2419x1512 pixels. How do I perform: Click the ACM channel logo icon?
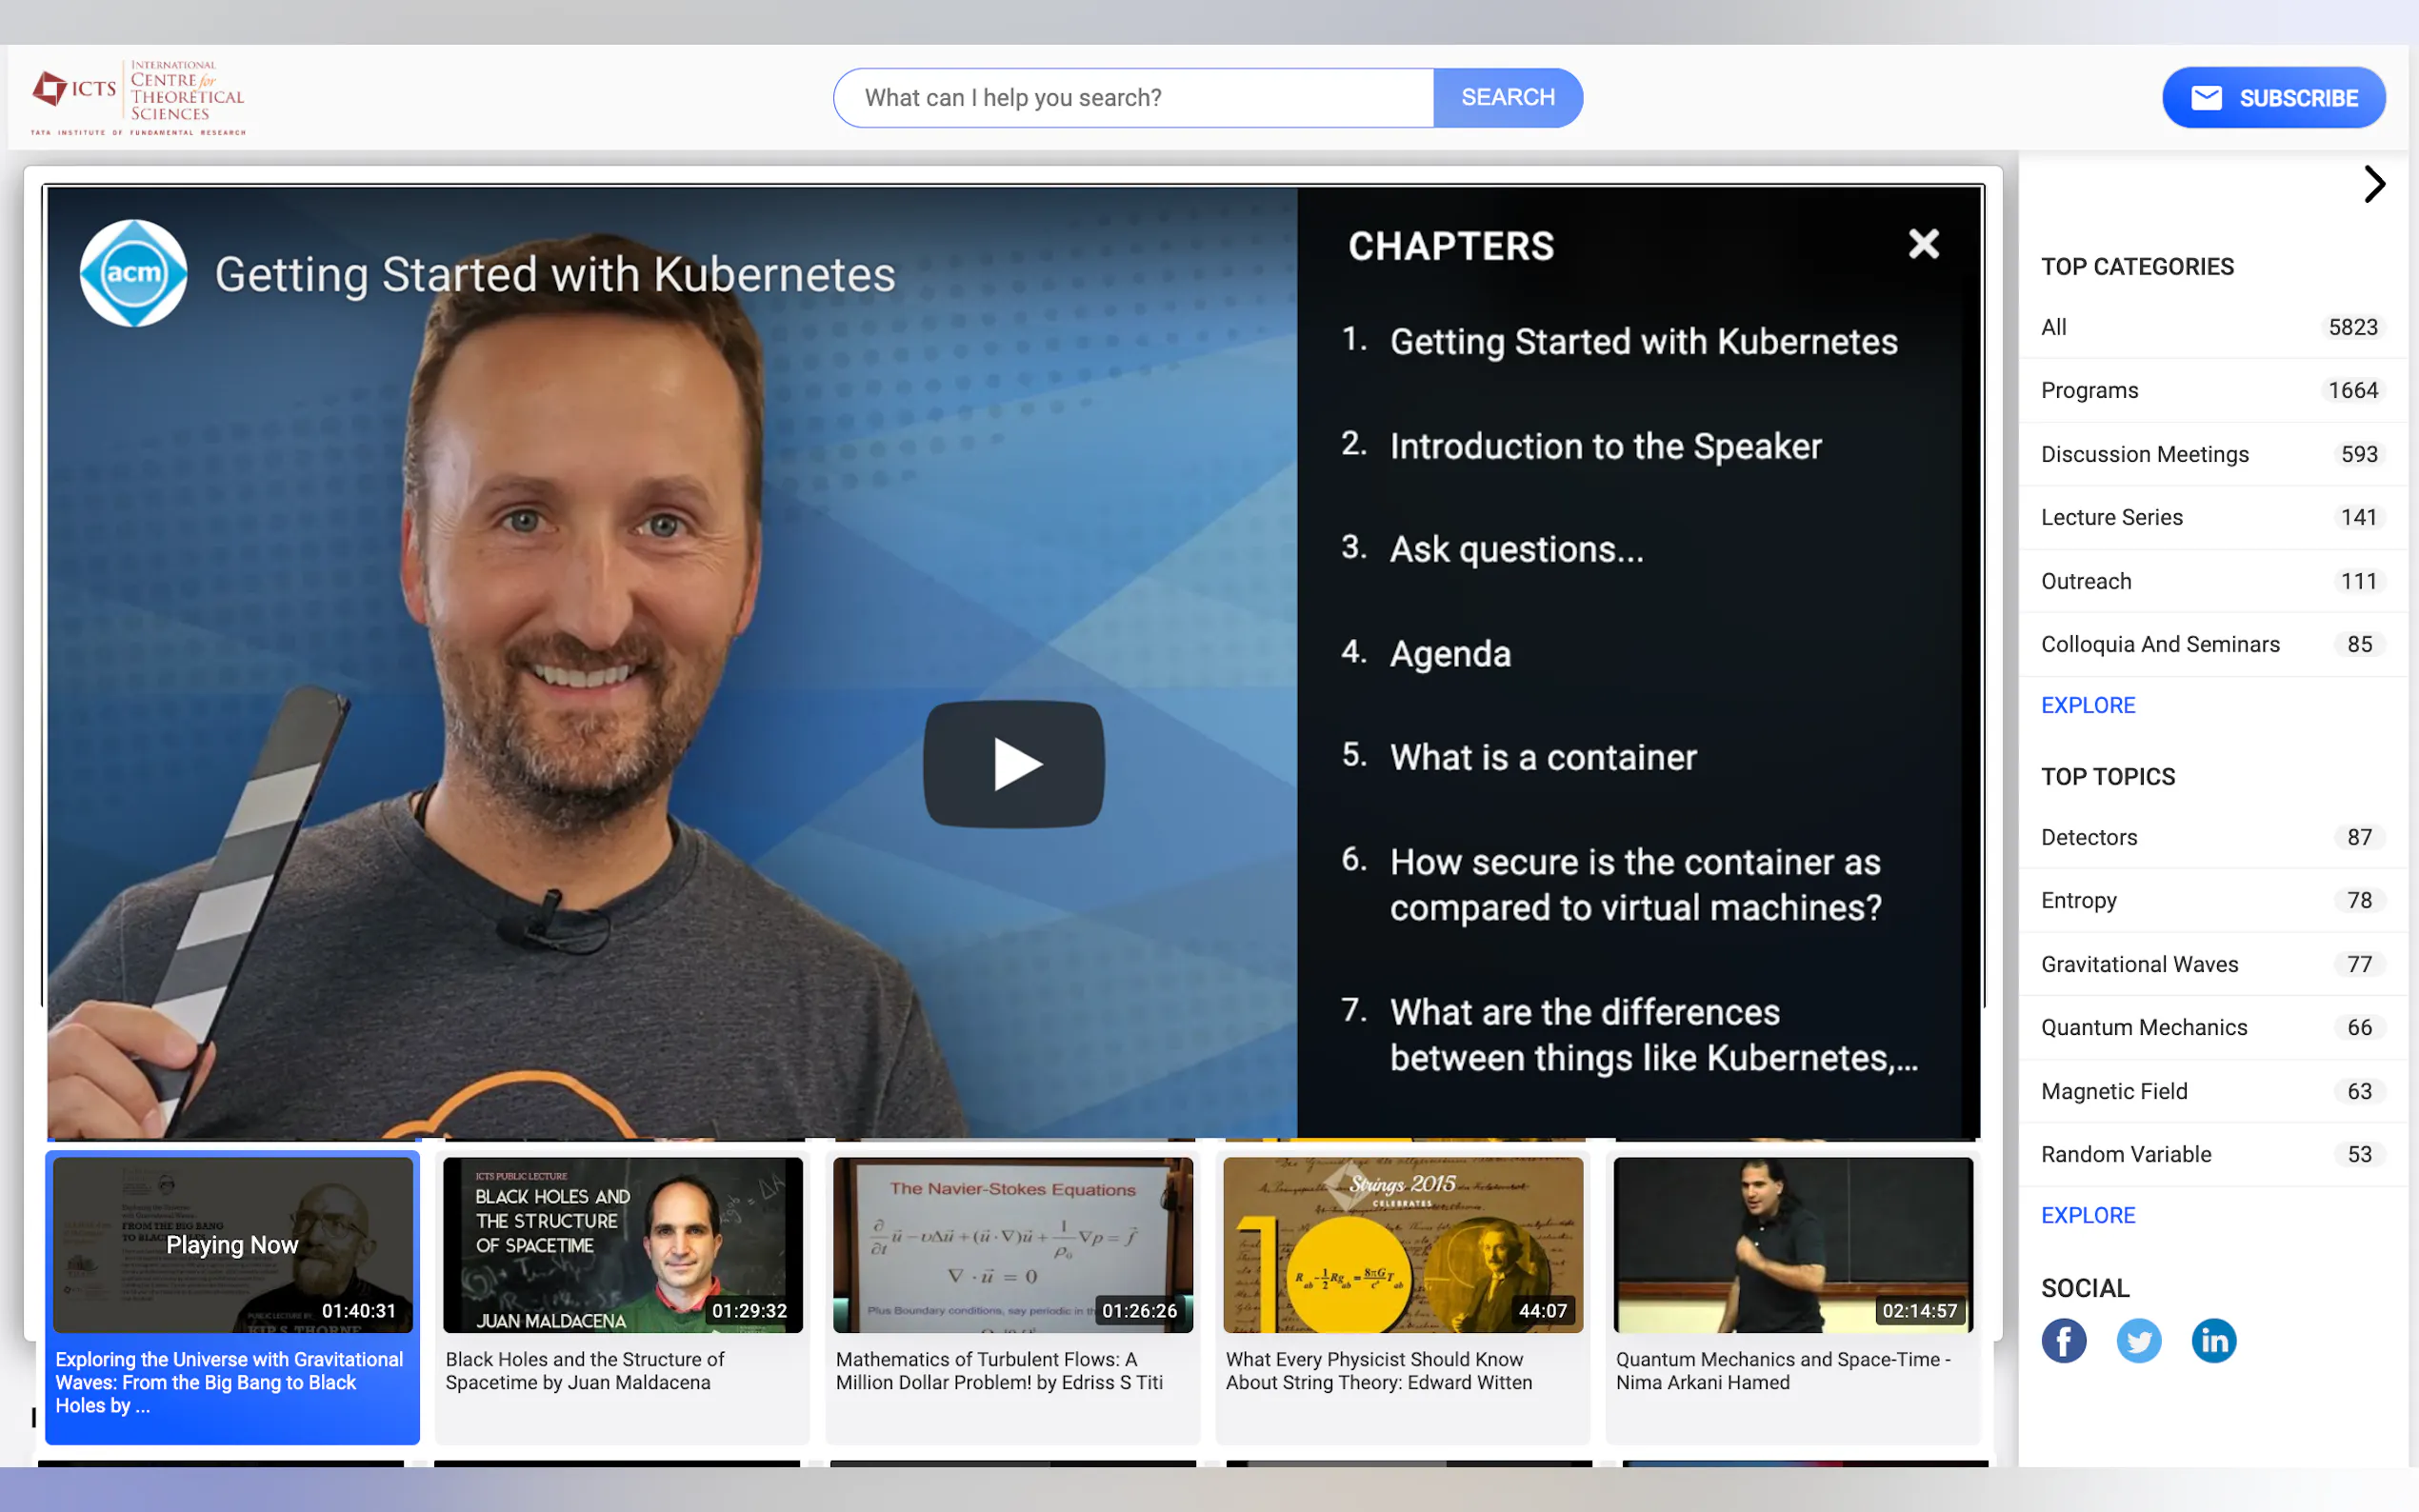tap(134, 273)
